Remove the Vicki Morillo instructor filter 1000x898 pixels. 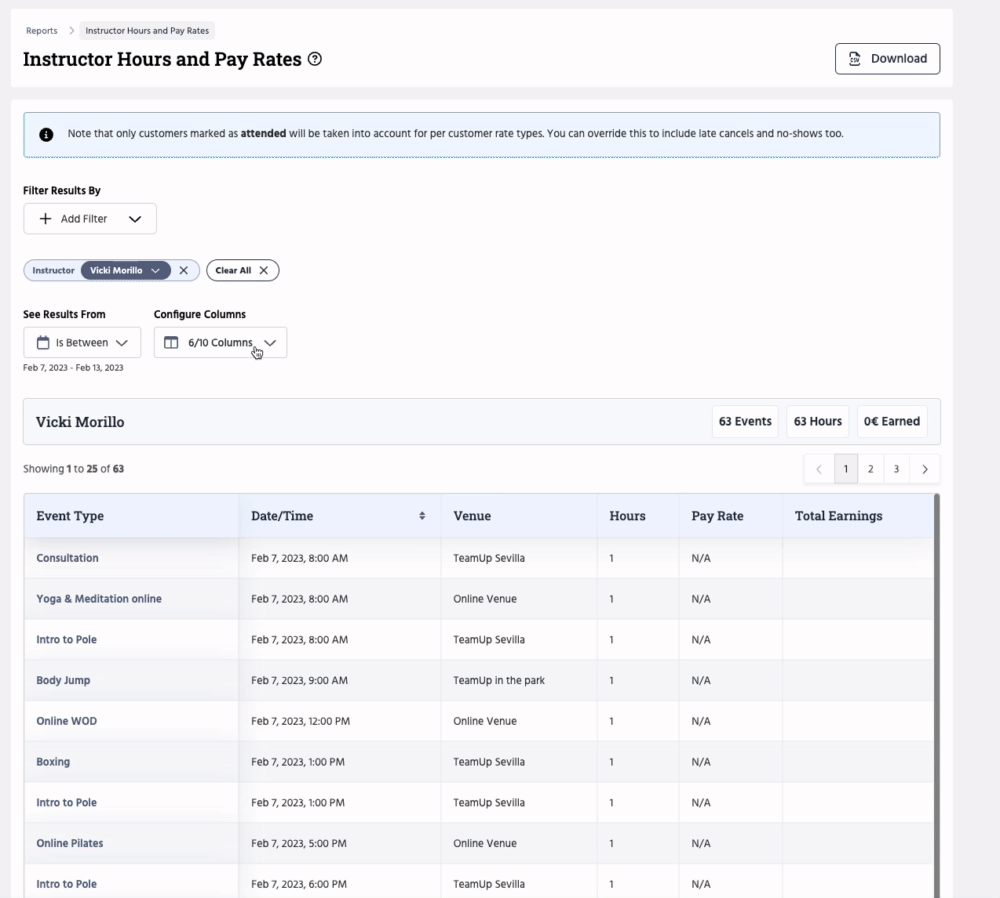click(183, 270)
